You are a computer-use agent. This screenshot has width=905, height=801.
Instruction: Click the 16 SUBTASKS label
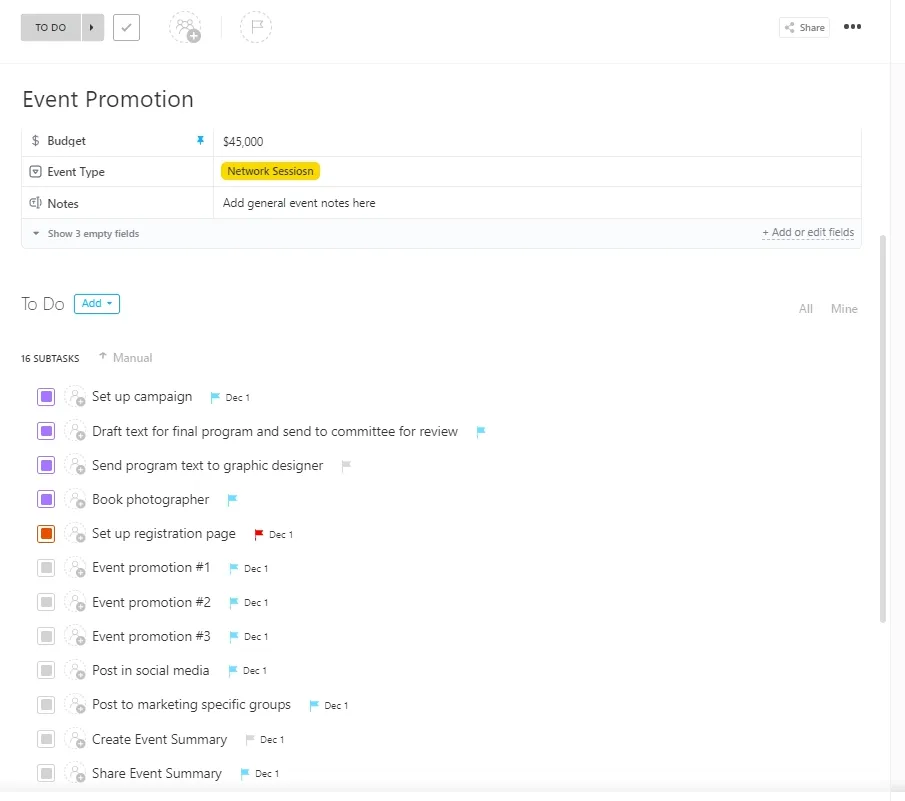pos(50,358)
